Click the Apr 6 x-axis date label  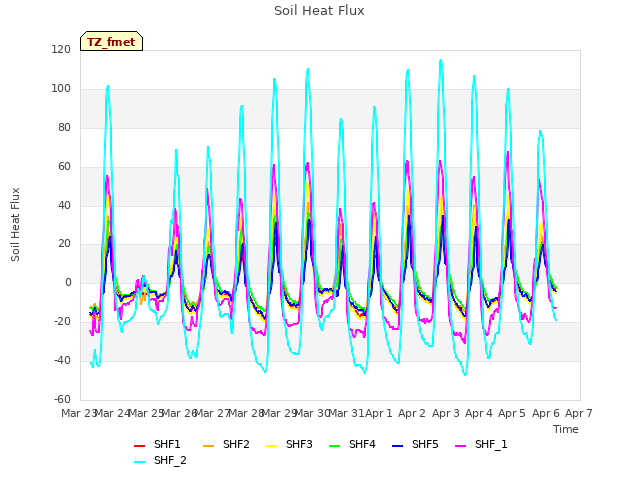tap(546, 413)
